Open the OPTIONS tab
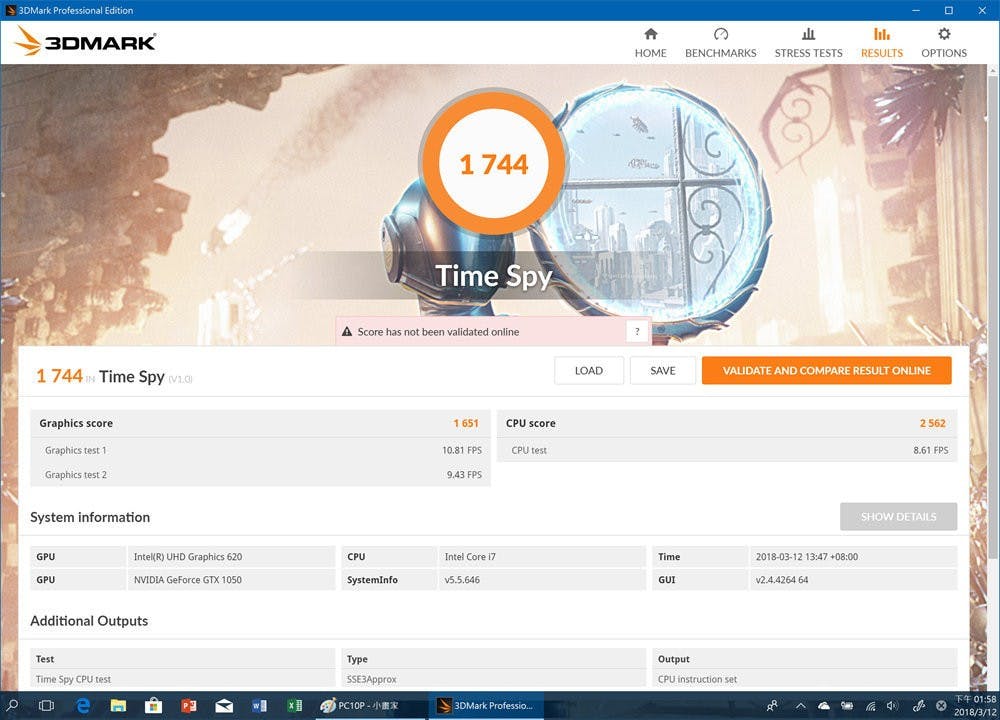 click(944, 43)
